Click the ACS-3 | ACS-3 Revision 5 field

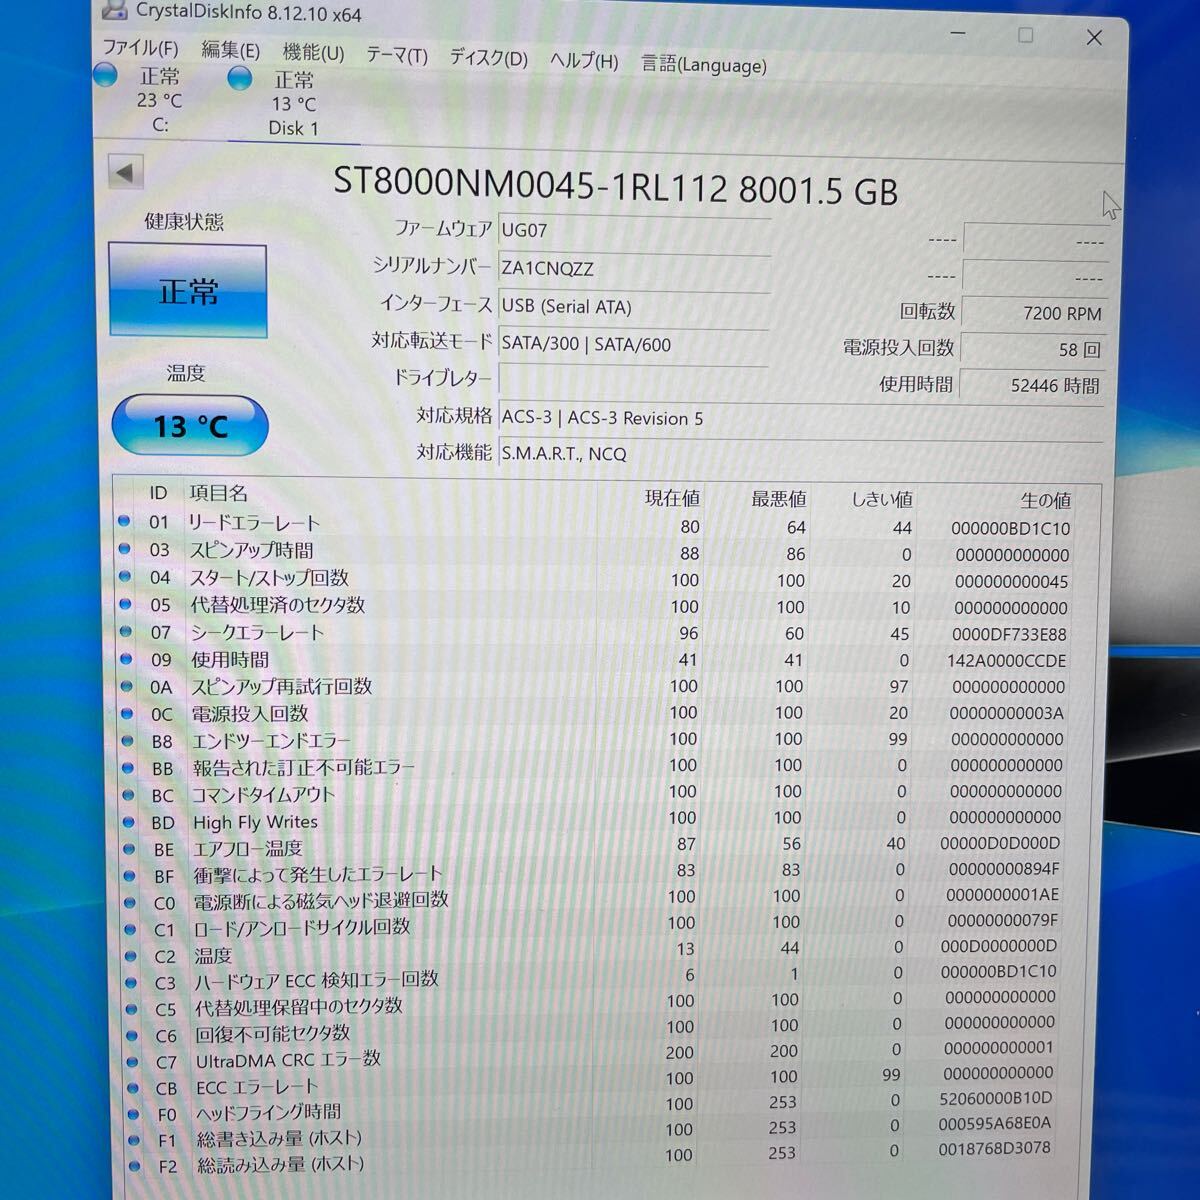800,418
